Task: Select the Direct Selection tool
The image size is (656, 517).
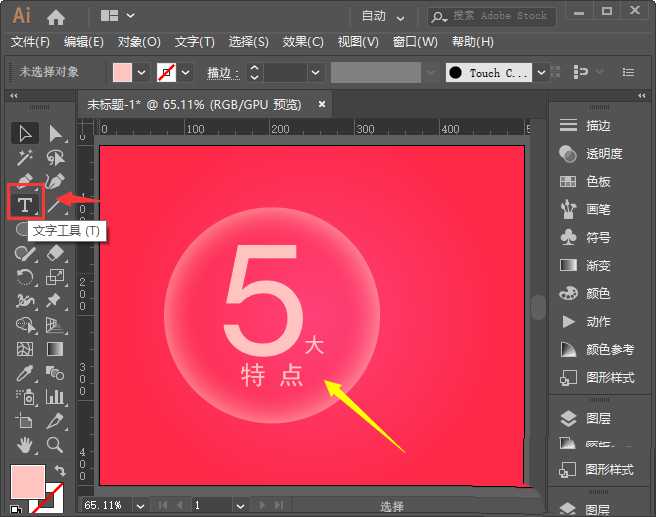Action: click(x=55, y=133)
